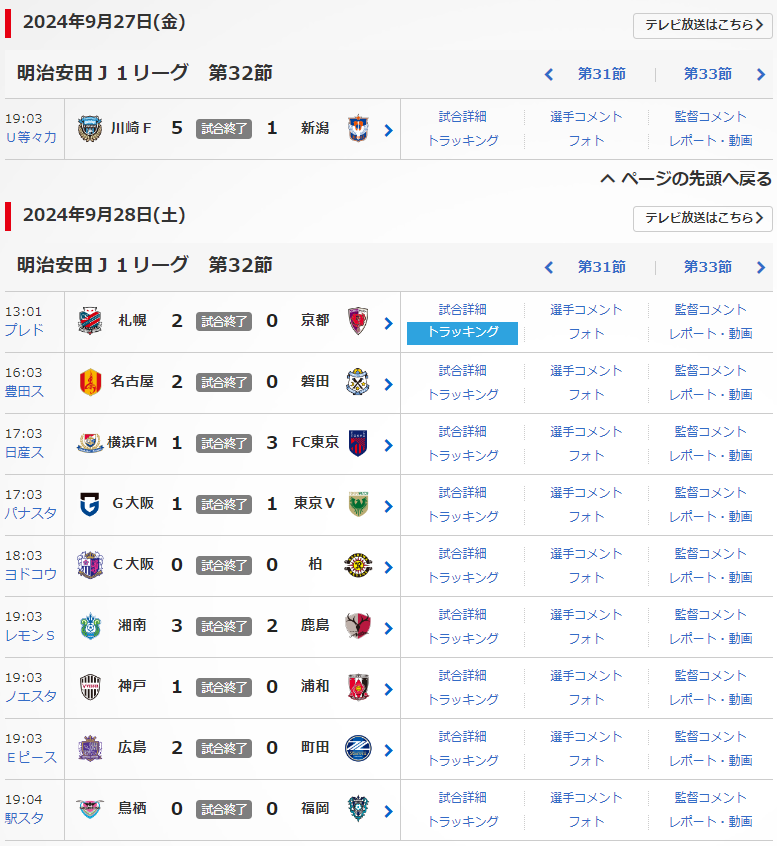Click the Vissel Kobe team crest
This screenshot has width=777, height=846.
click(x=90, y=687)
